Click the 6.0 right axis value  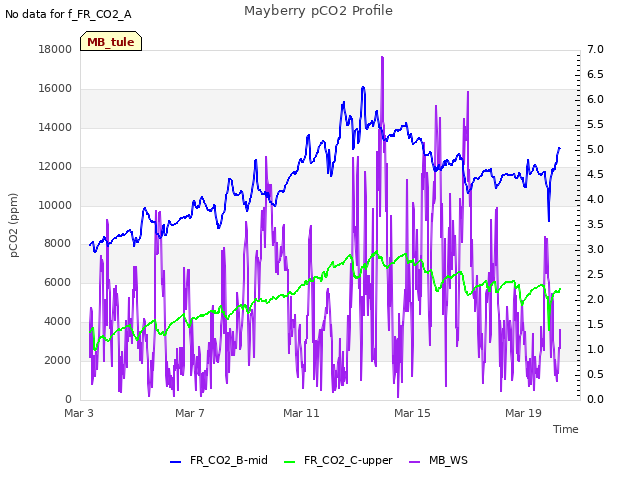(595, 100)
